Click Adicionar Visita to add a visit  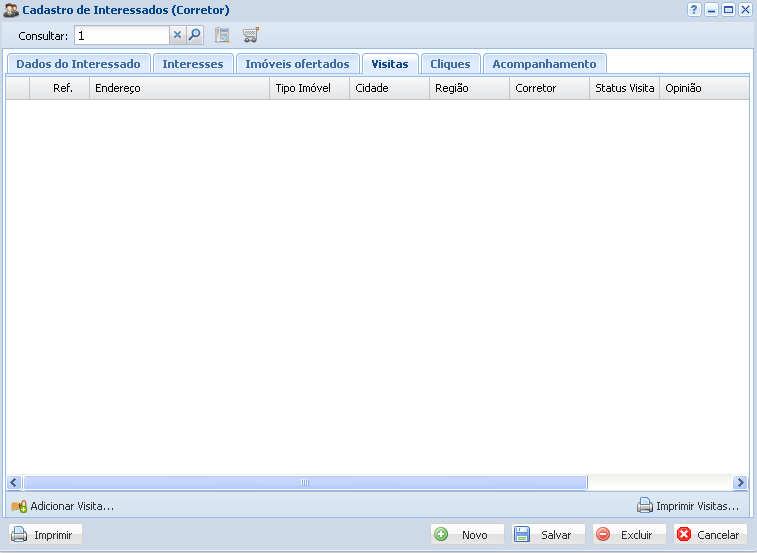62,506
